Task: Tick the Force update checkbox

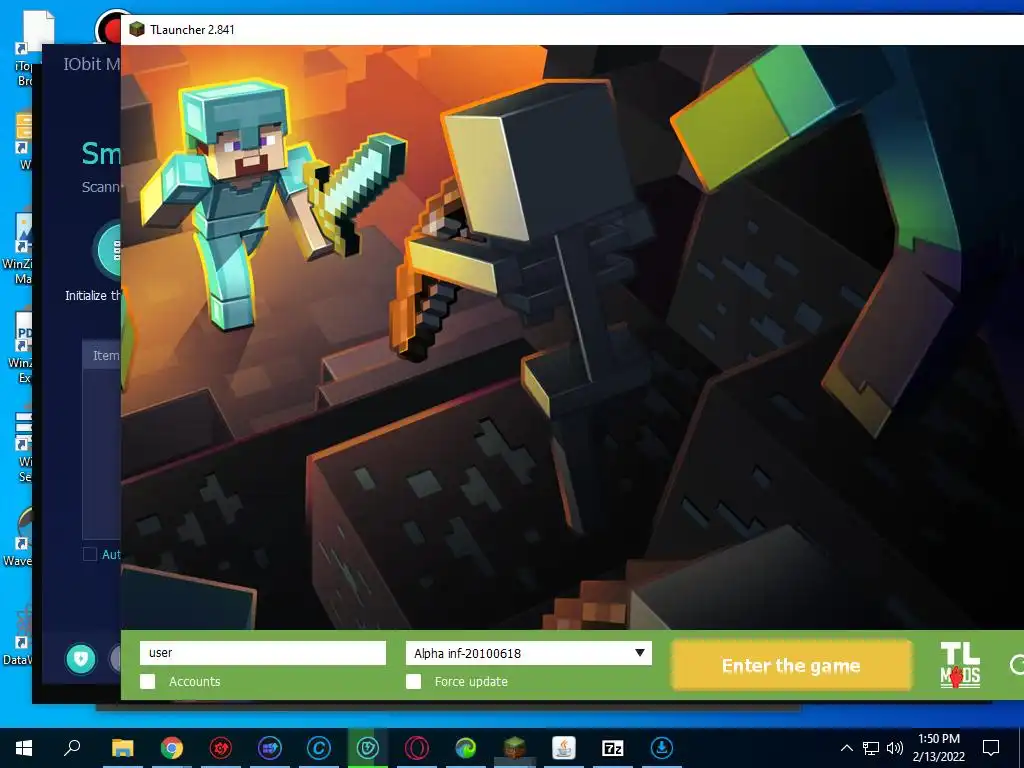Action: pos(413,682)
